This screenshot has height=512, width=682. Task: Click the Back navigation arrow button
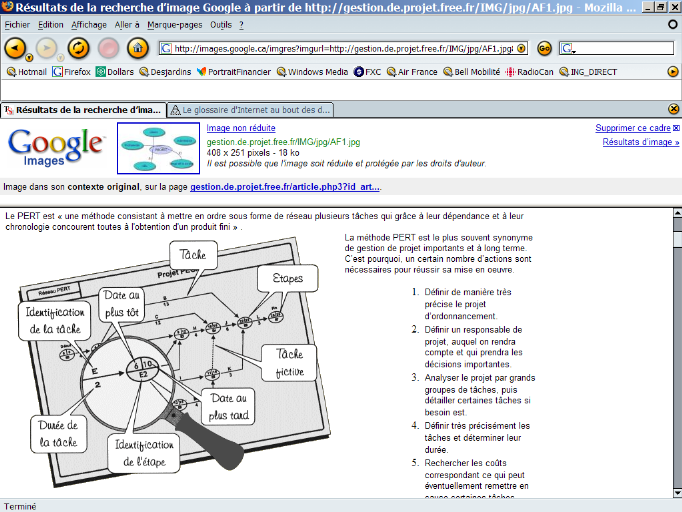click(x=15, y=48)
